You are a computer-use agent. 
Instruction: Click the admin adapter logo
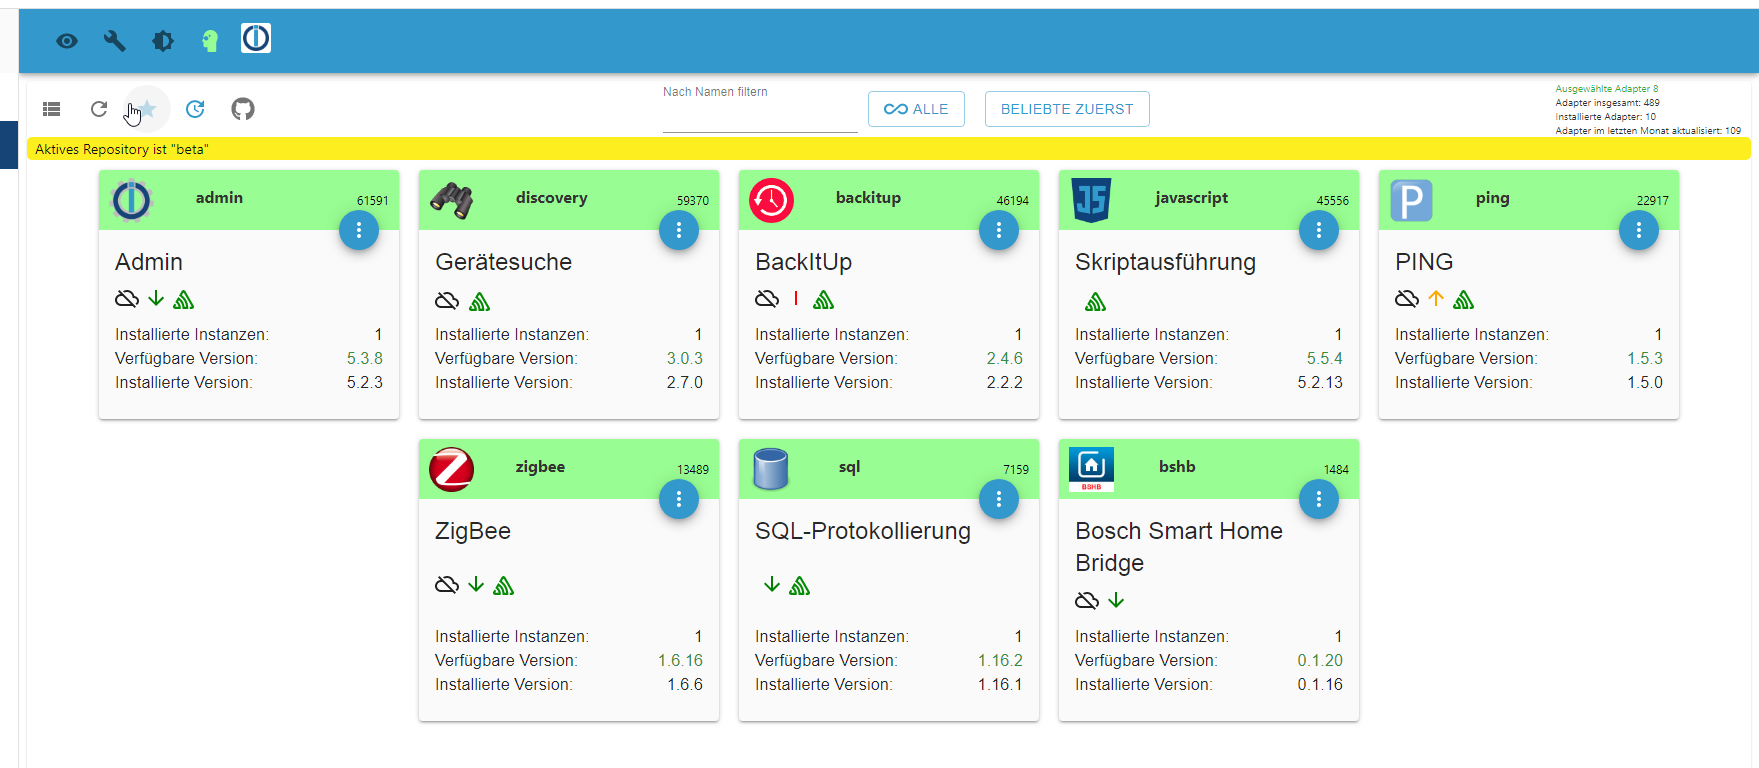click(x=131, y=200)
